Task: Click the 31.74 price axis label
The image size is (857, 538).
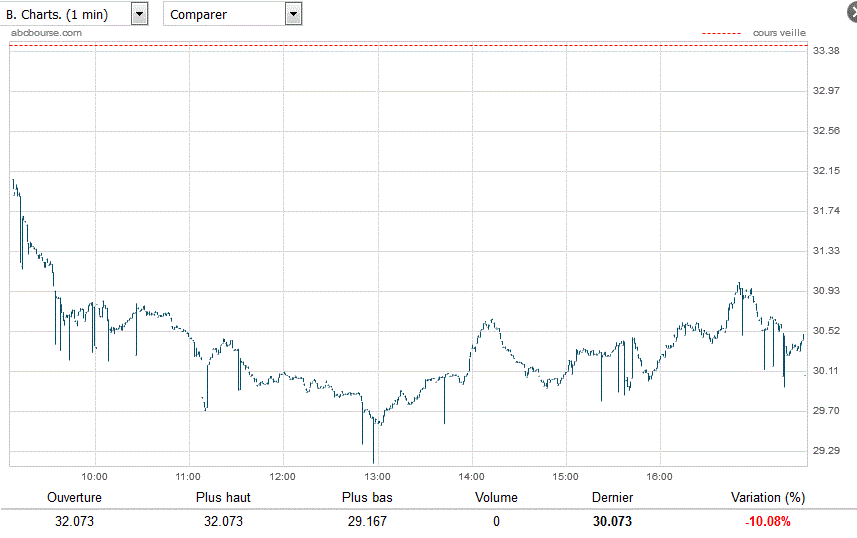Action: [x=826, y=211]
